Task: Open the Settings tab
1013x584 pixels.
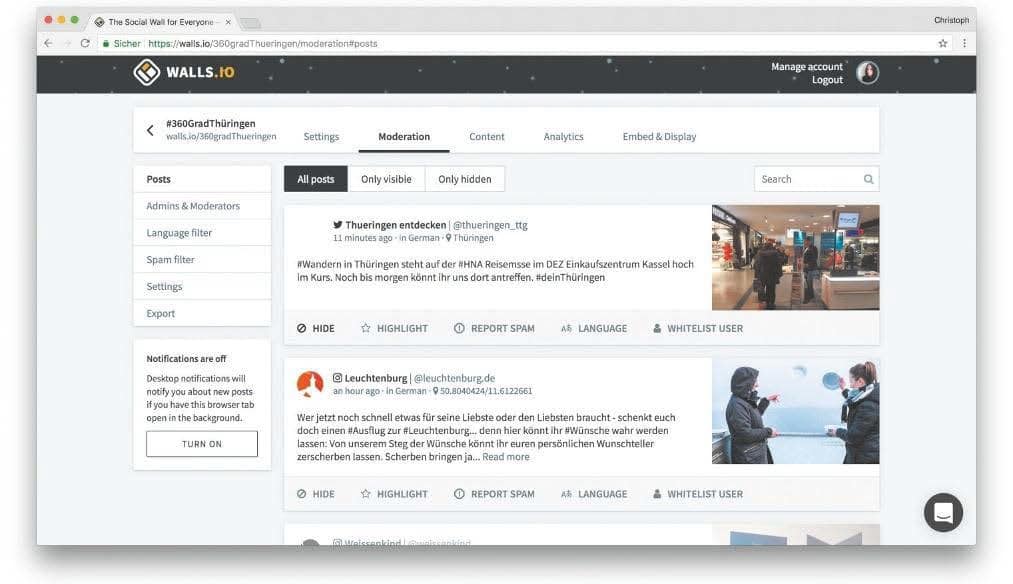Action: point(321,136)
